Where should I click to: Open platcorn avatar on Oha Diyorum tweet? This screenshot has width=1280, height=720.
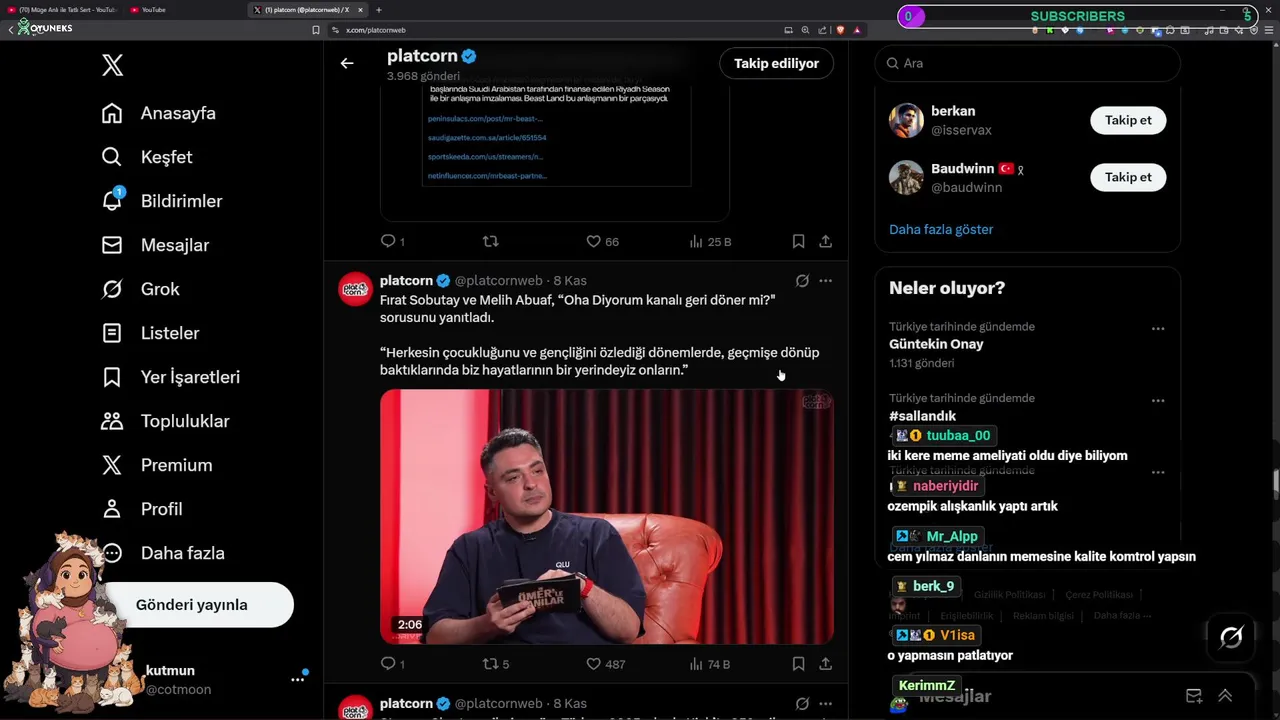355,290
